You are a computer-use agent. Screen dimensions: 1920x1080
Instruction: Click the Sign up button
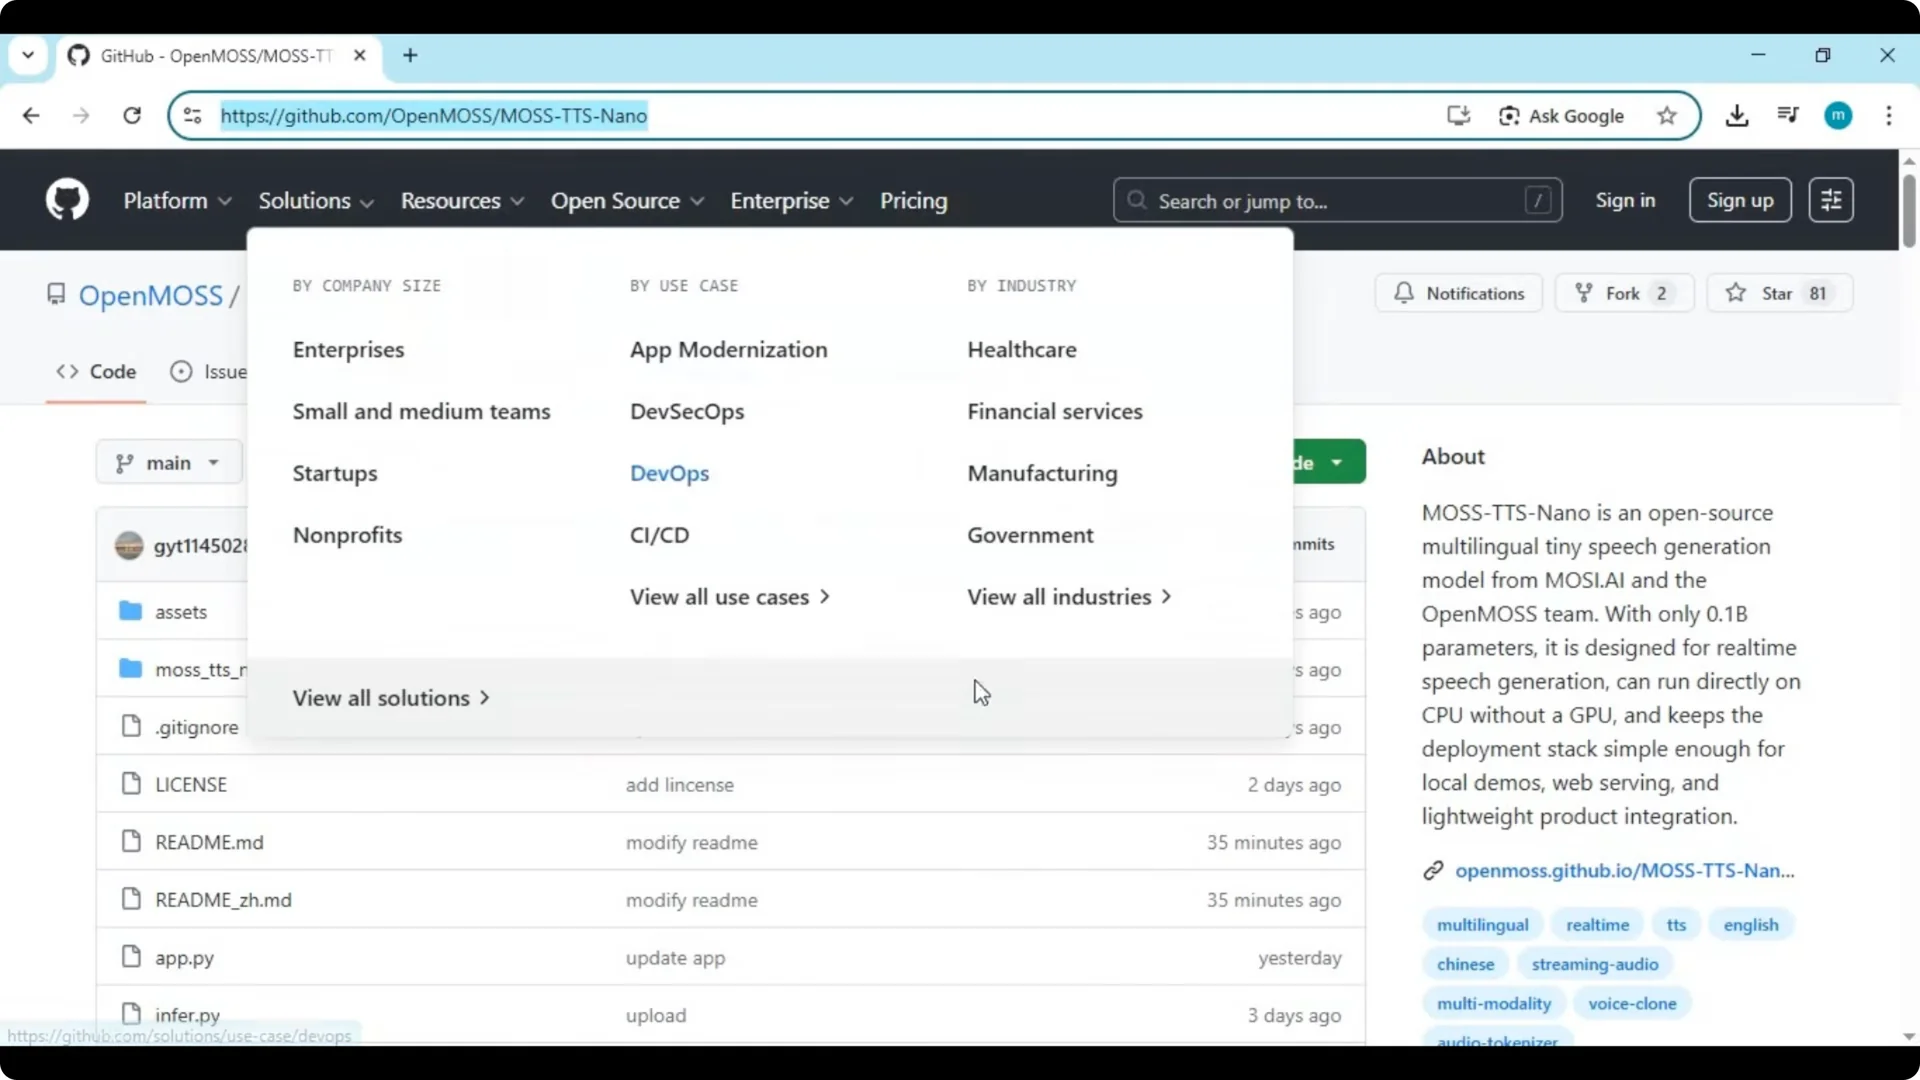(1740, 200)
